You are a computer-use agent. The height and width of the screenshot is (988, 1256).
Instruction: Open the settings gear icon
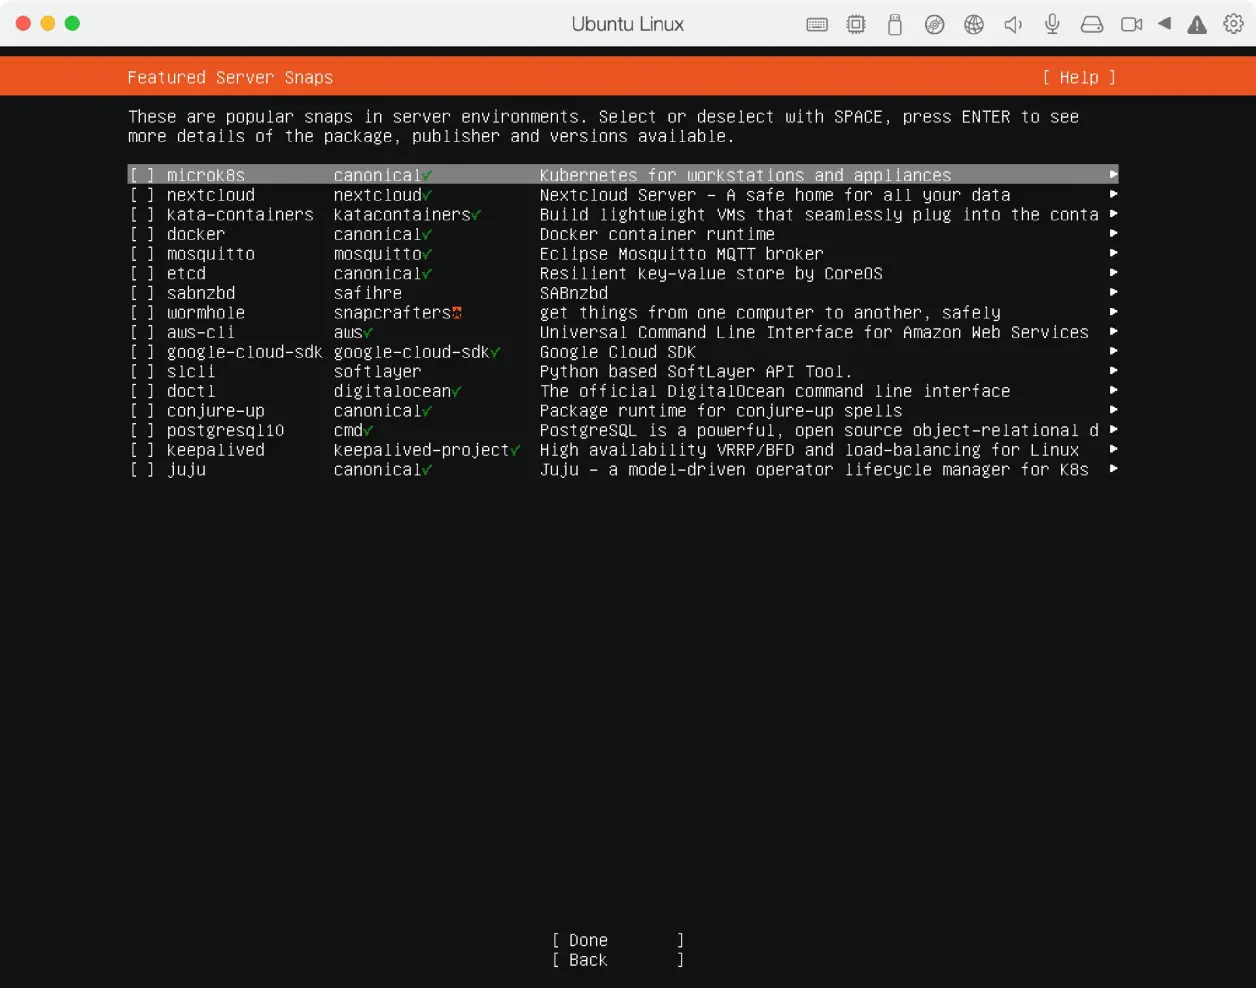tap(1234, 24)
